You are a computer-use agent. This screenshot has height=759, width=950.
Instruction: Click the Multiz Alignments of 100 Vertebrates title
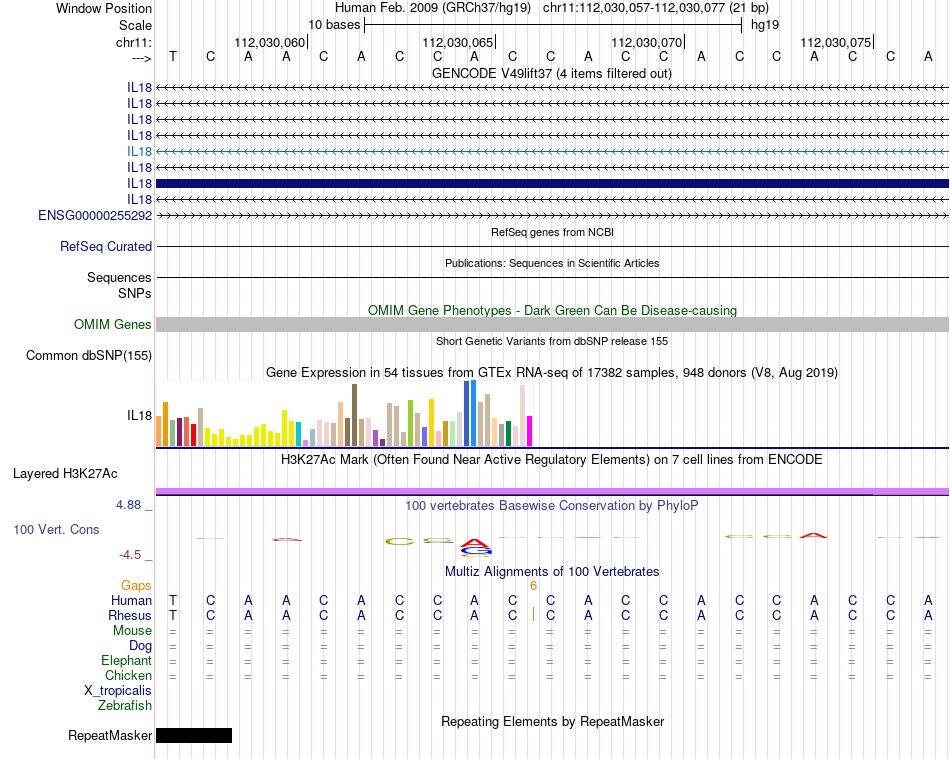pos(551,571)
